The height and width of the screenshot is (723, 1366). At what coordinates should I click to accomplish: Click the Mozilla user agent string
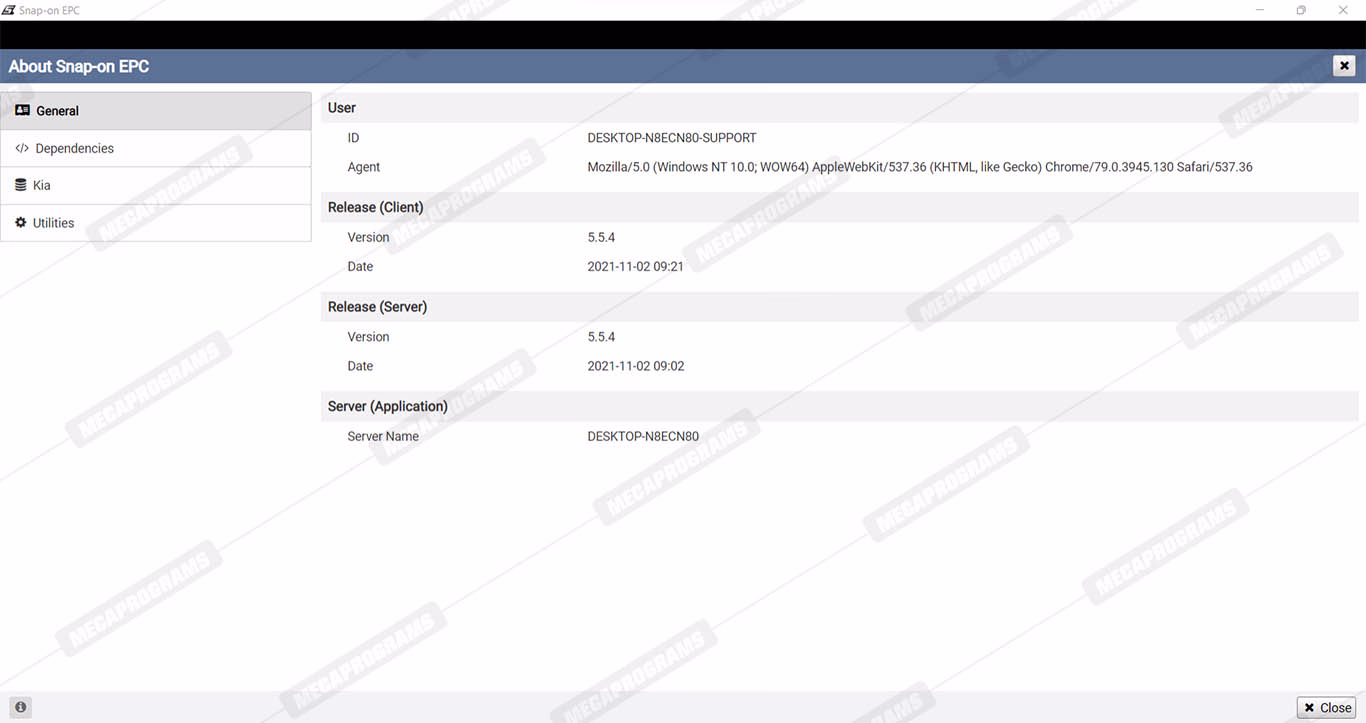[919, 167]
